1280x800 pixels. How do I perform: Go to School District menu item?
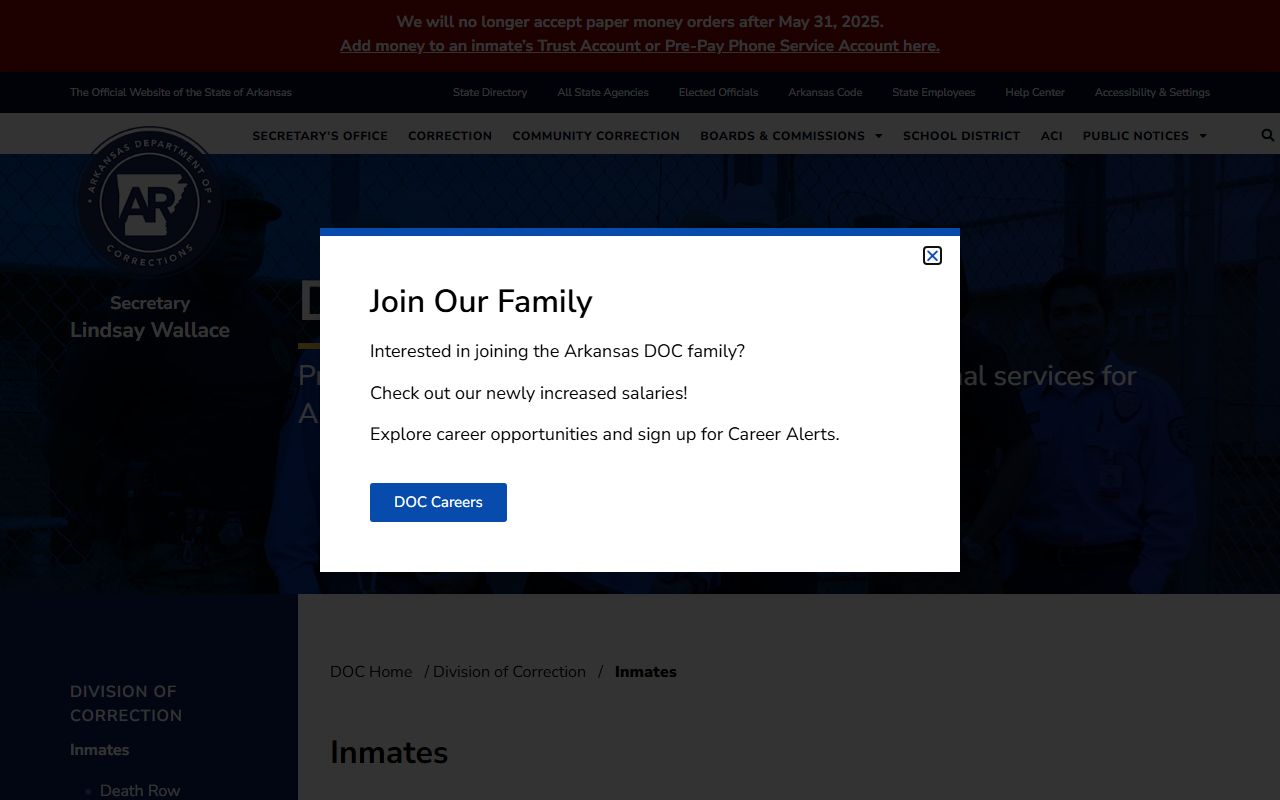(962, 136)
